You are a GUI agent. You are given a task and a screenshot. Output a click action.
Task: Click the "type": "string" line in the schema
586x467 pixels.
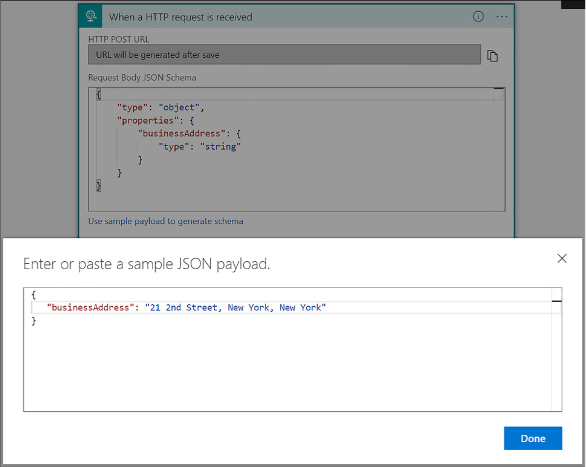(199, 147)
